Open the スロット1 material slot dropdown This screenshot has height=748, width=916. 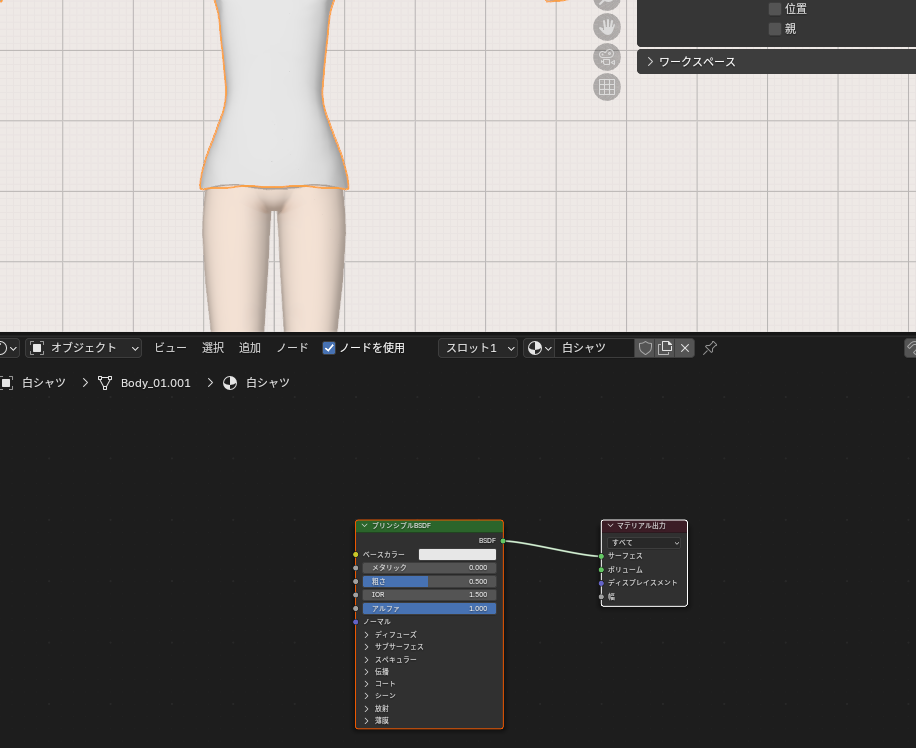478,348
